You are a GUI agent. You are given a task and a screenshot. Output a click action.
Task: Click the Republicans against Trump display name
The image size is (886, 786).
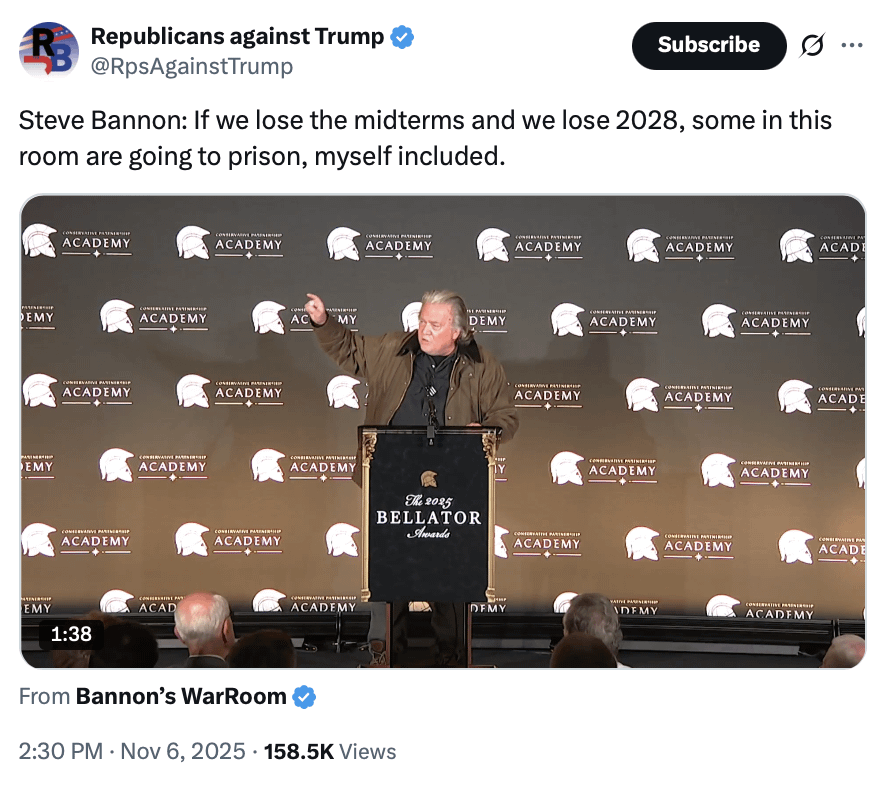[237, 37]
